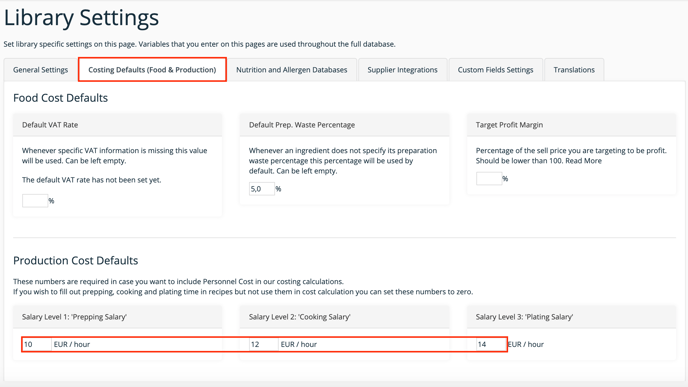This screenshot has width=688, height=387.
Task: Select Costing Defaults (Food & Production) tab
Action: point(152,70)
